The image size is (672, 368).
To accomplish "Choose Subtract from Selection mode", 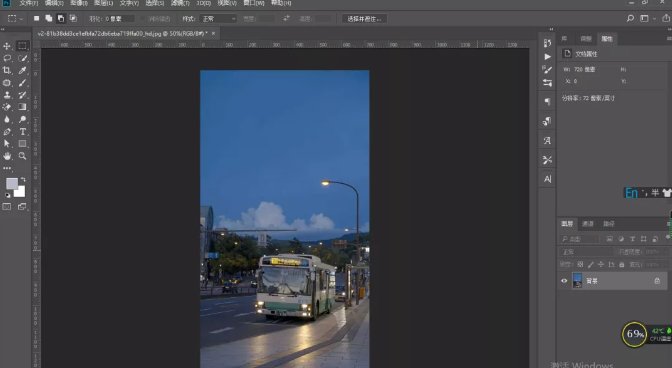I will click(61, 18).
